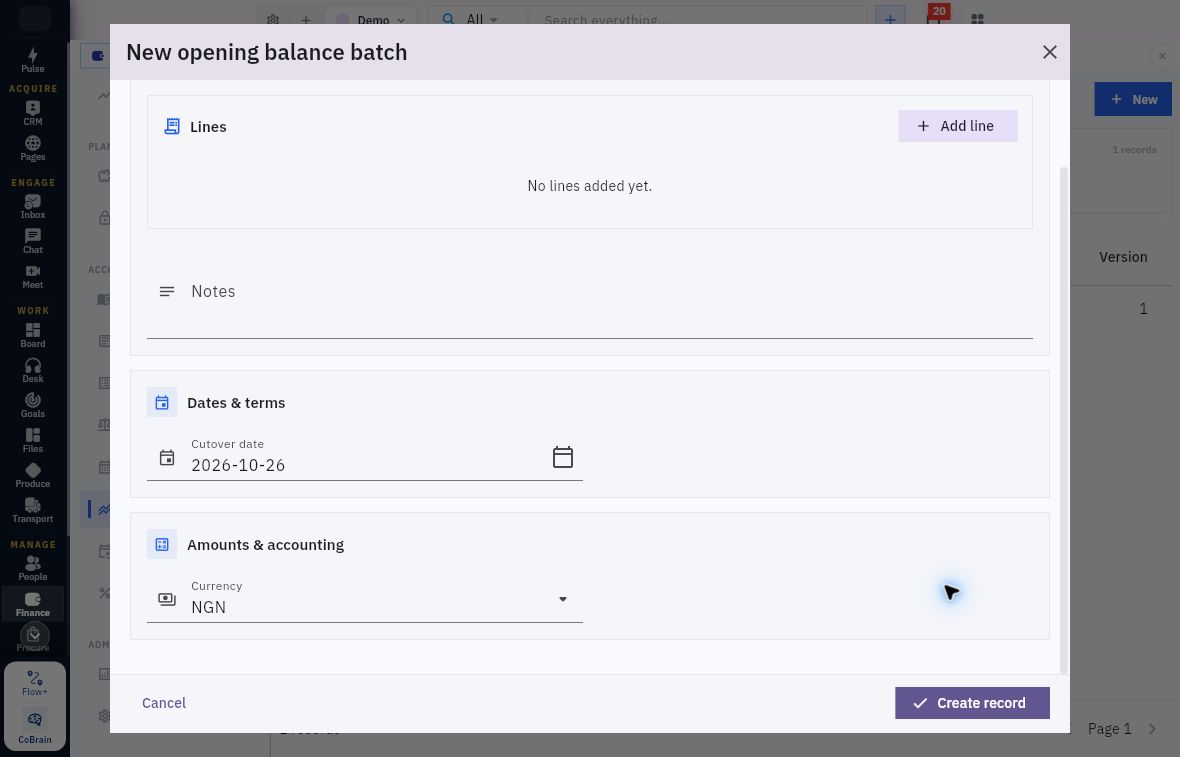Open the apps grid in the top bar
Image resolution: width=1180 pixels, height=757 pixels.
click(977, 19)
